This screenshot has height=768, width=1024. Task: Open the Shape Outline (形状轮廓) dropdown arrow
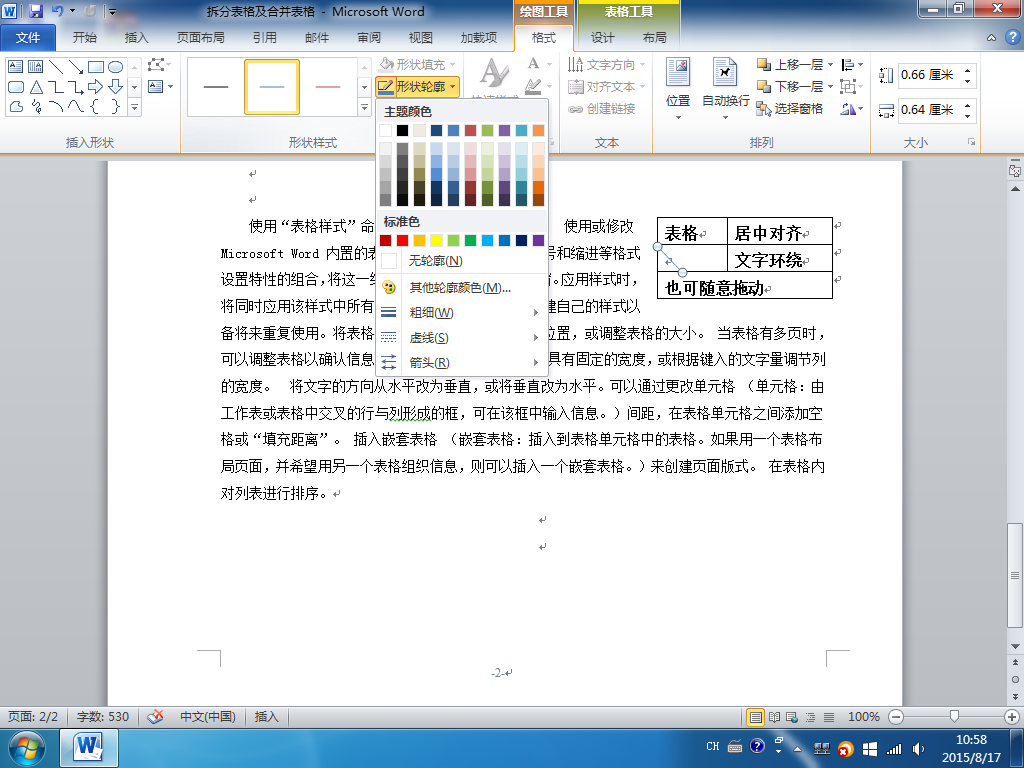453,86
